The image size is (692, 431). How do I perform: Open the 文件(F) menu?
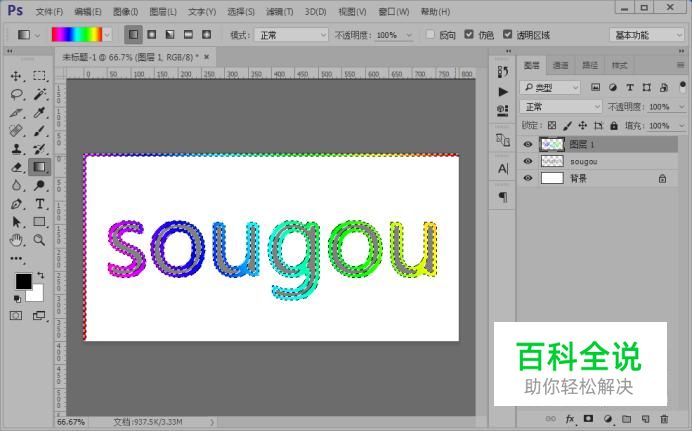click(49, 12)
